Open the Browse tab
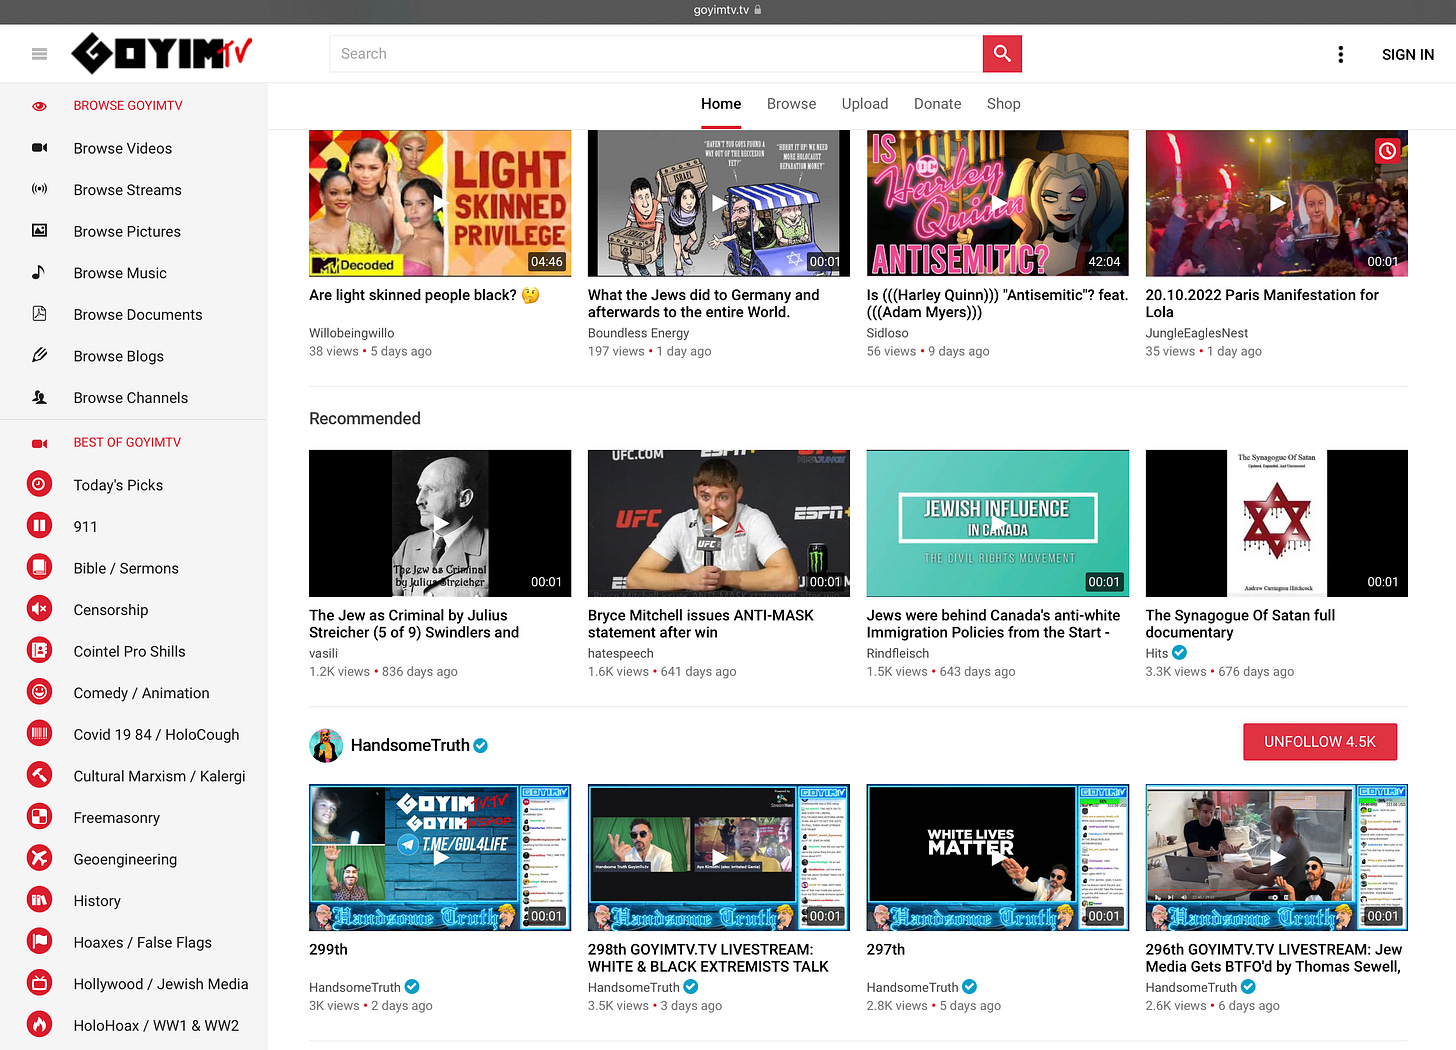This screenshot has width=1456, height=1050. (791, 104)
